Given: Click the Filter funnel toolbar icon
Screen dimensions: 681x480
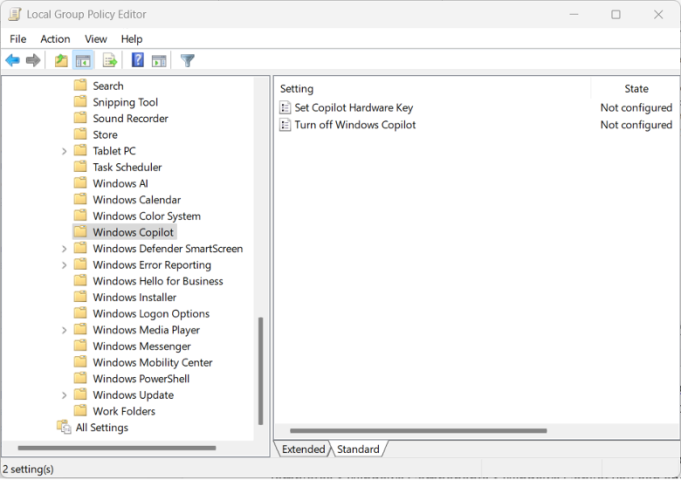Looking at the screenshot, I should (187, 61).
